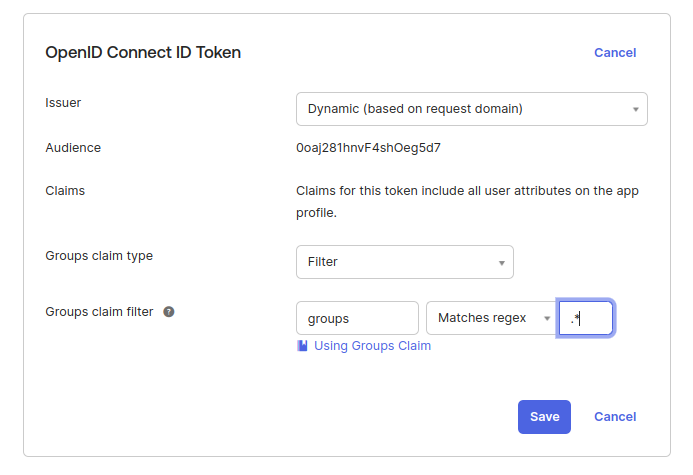693x475 pixels.
Task: Click the Claims label
Action: 65,190
